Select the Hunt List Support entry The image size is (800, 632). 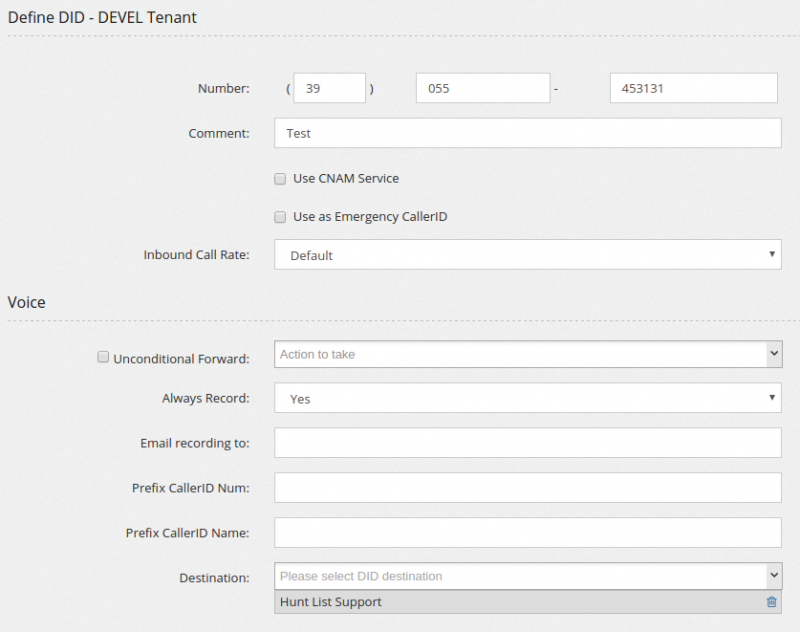331,602
